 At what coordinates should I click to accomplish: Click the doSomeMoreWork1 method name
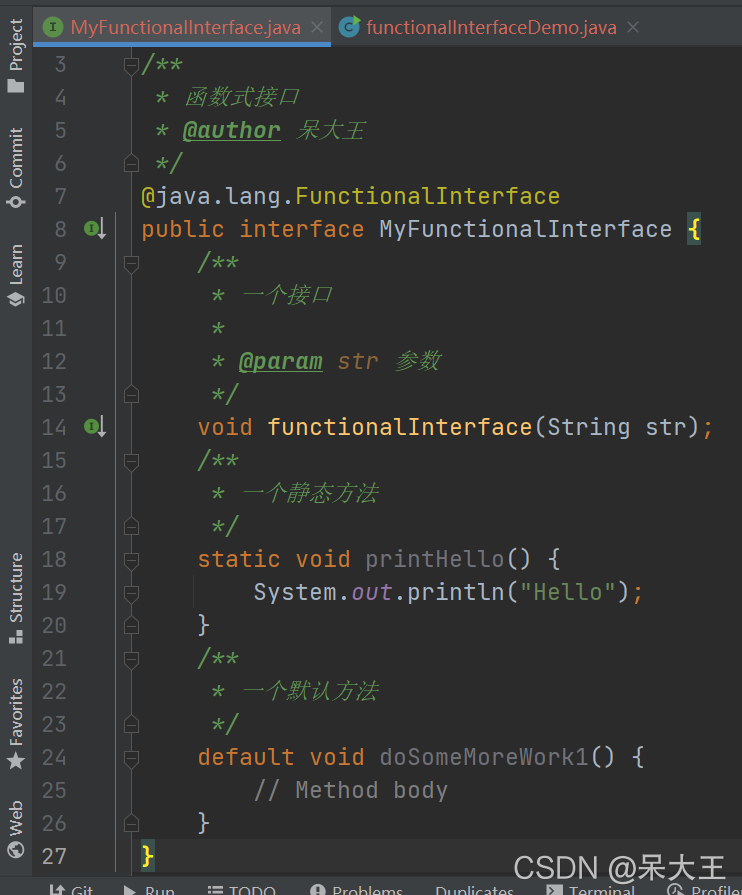point(484,757)
